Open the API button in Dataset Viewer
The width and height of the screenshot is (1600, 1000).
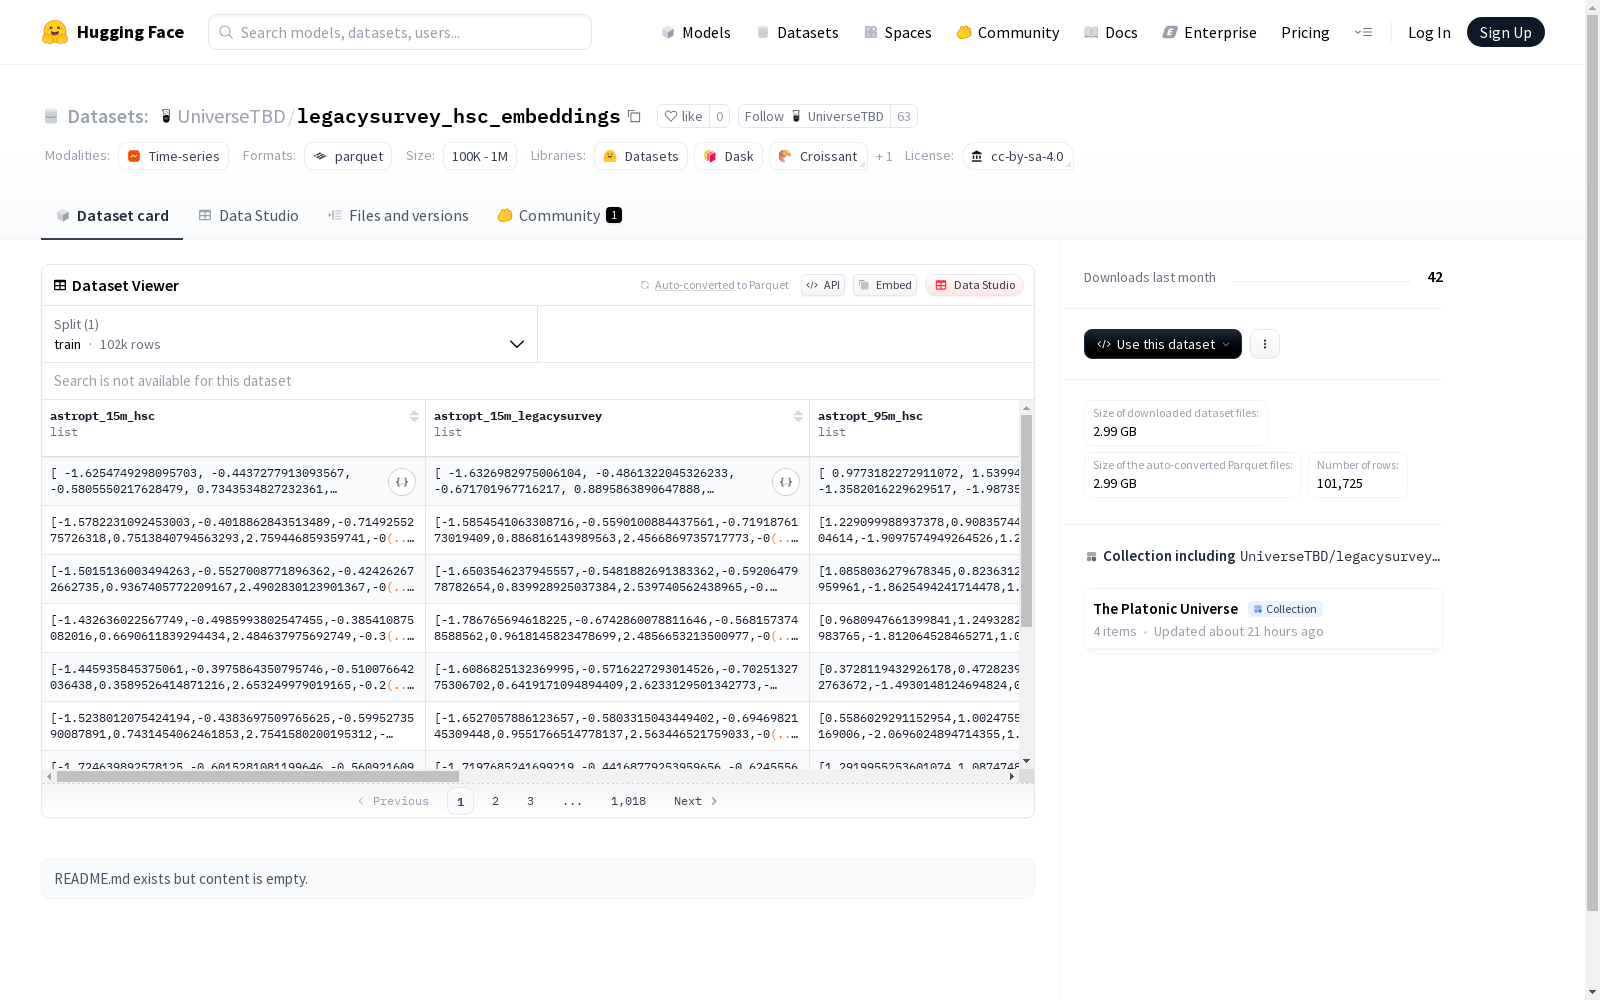(823, 285)
